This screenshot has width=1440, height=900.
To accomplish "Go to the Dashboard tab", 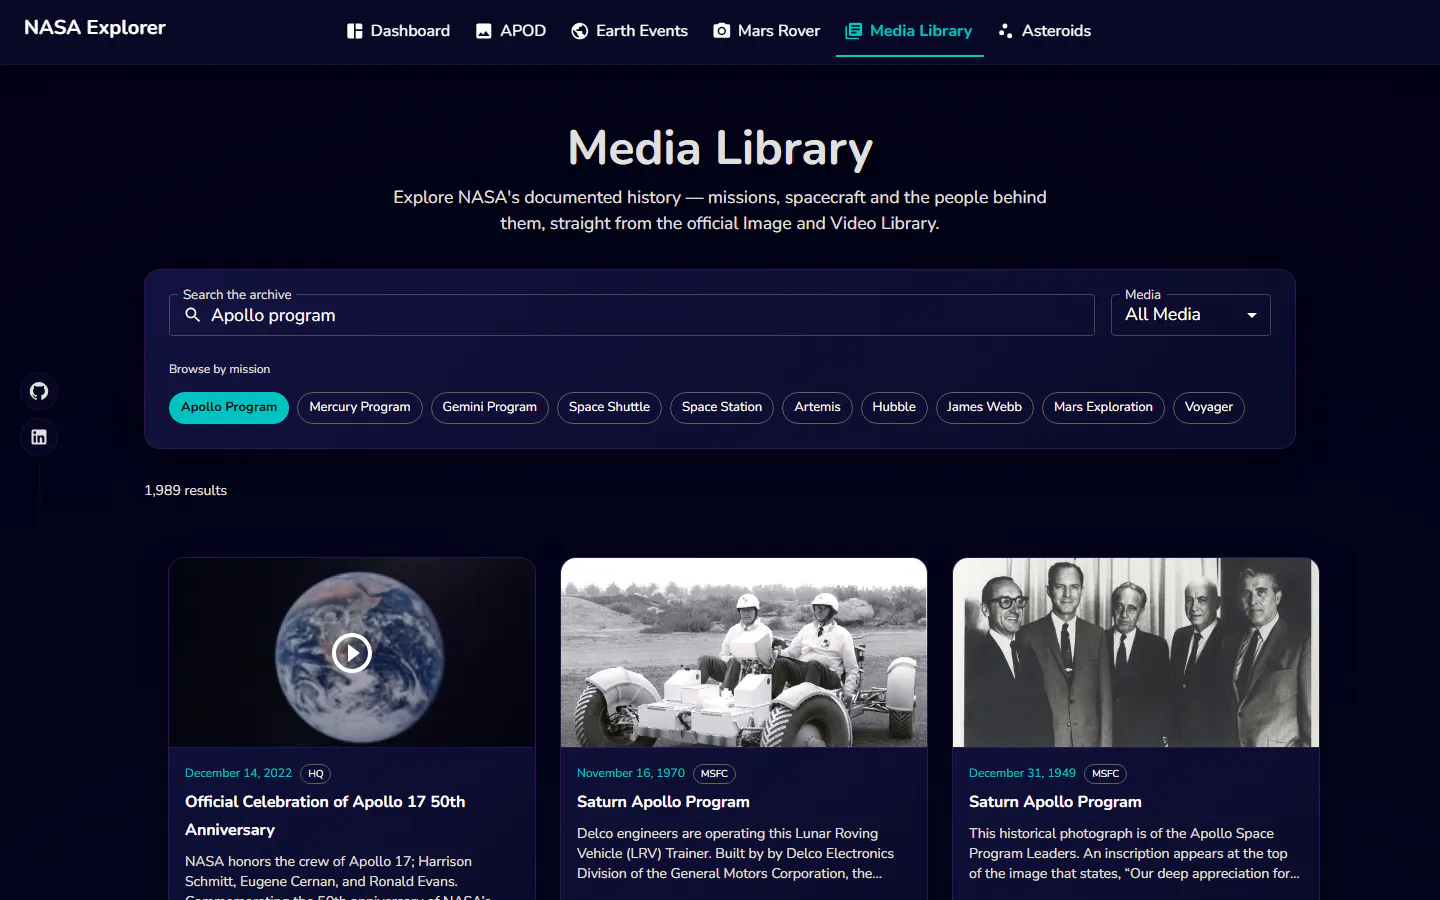I will point(398,31).
